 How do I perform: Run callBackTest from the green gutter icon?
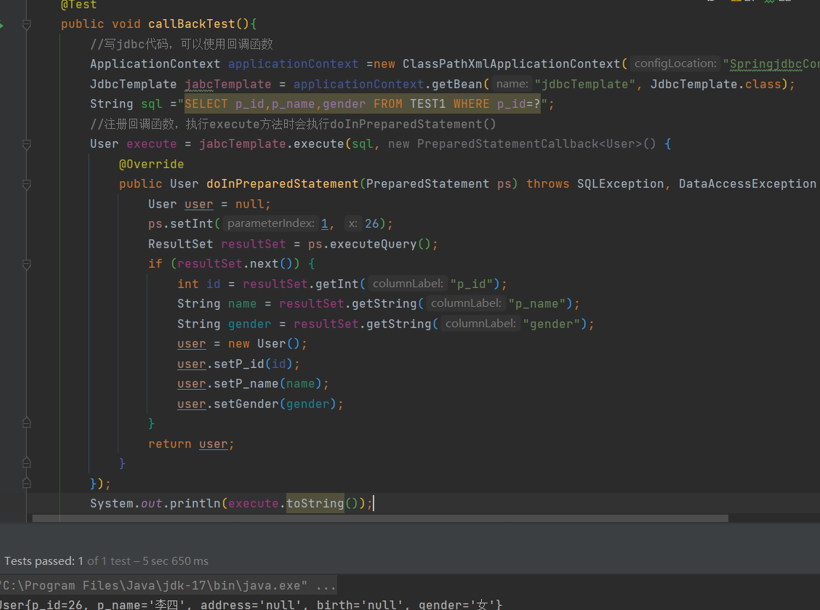click(2, 25)
